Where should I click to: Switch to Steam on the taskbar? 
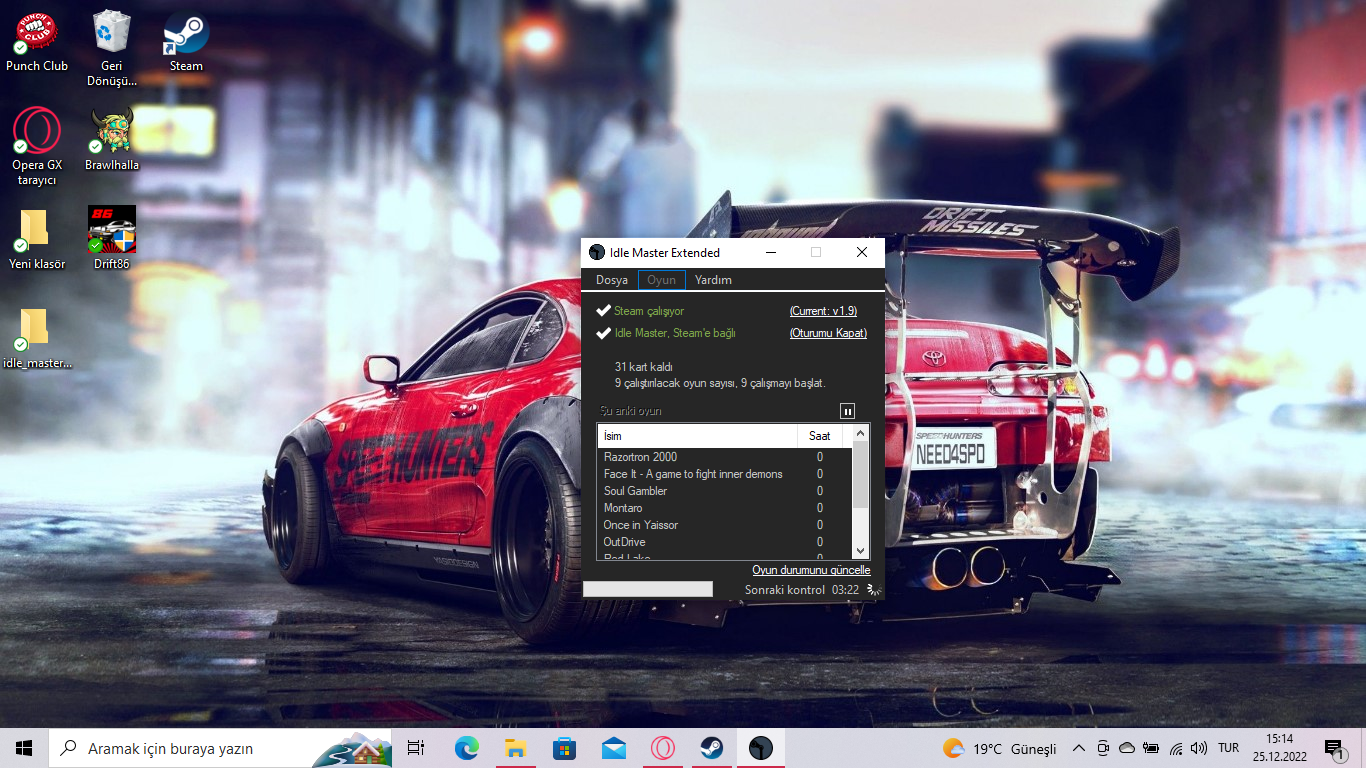click(x=712, y=748)
